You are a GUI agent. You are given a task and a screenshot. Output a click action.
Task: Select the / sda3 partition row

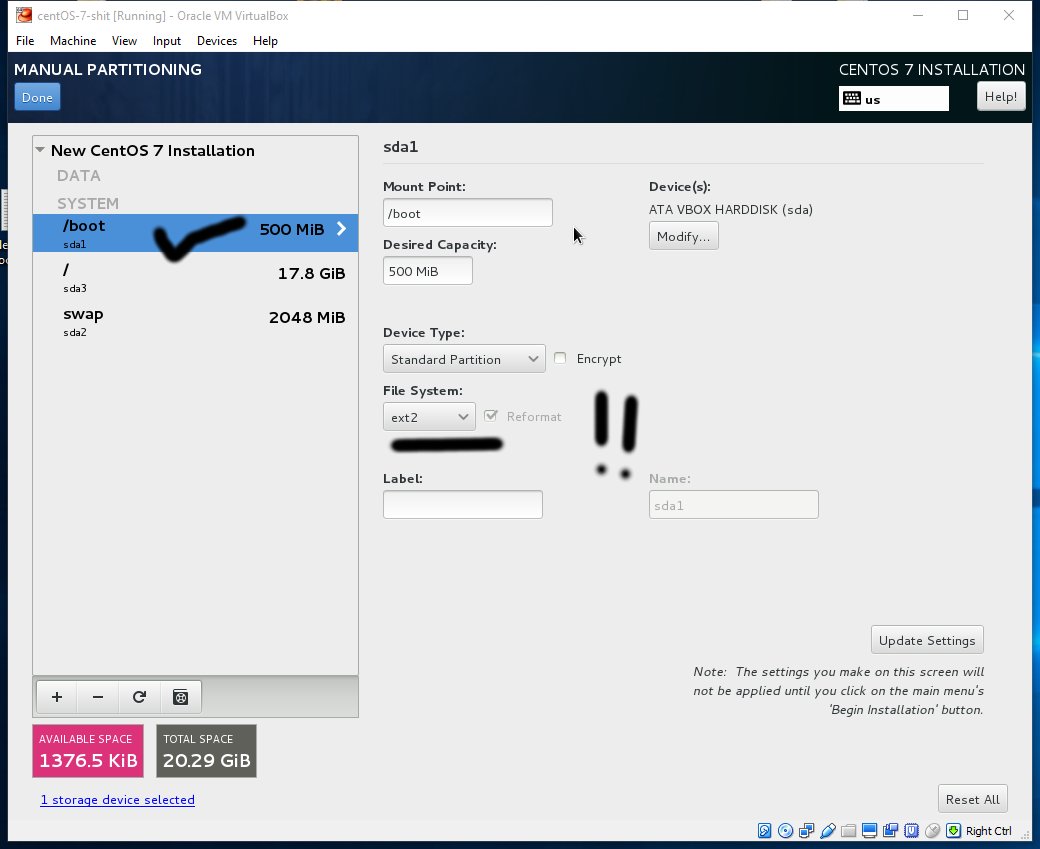pos(196,277)
